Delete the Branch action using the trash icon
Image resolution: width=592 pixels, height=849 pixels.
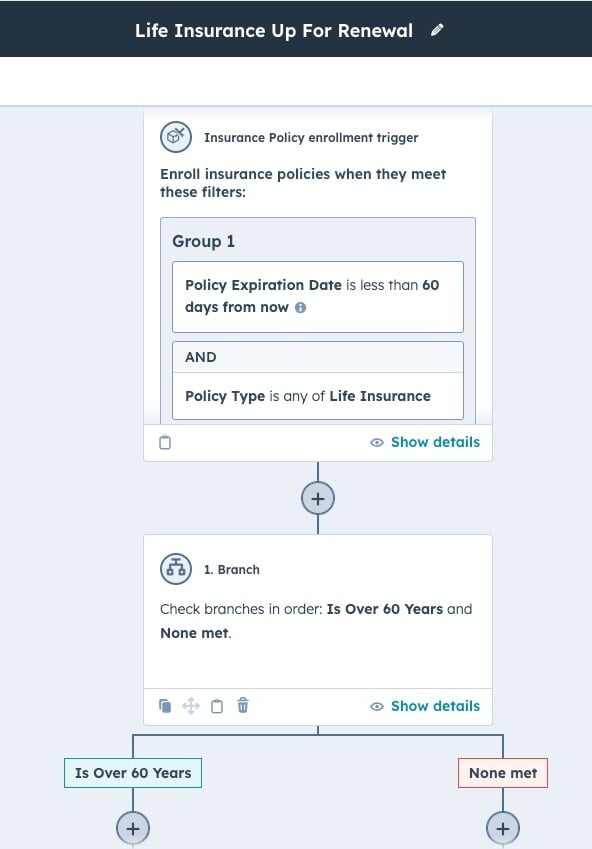coord(243,706)
